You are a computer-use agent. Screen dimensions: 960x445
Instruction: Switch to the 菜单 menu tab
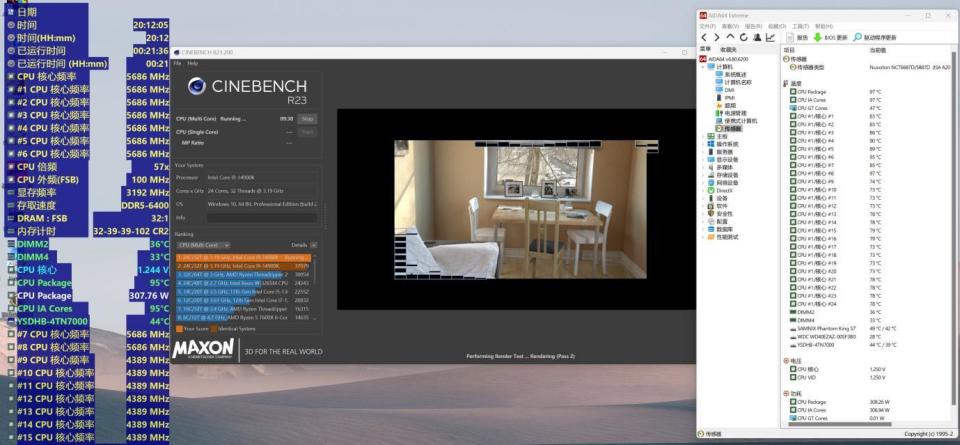coord(706,49)
